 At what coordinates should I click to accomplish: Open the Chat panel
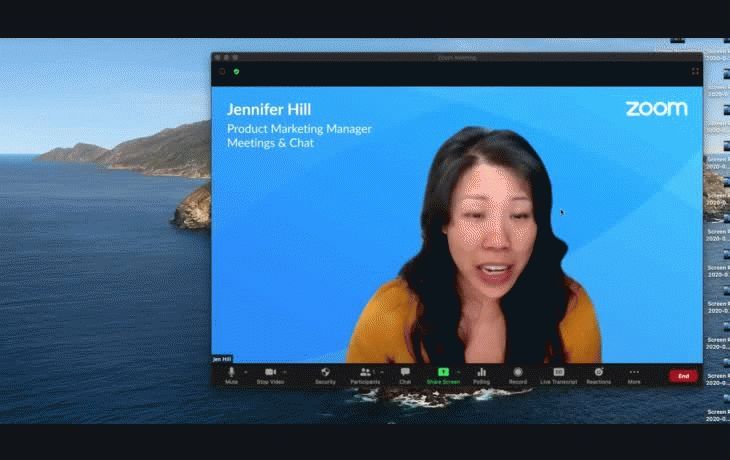405,375
